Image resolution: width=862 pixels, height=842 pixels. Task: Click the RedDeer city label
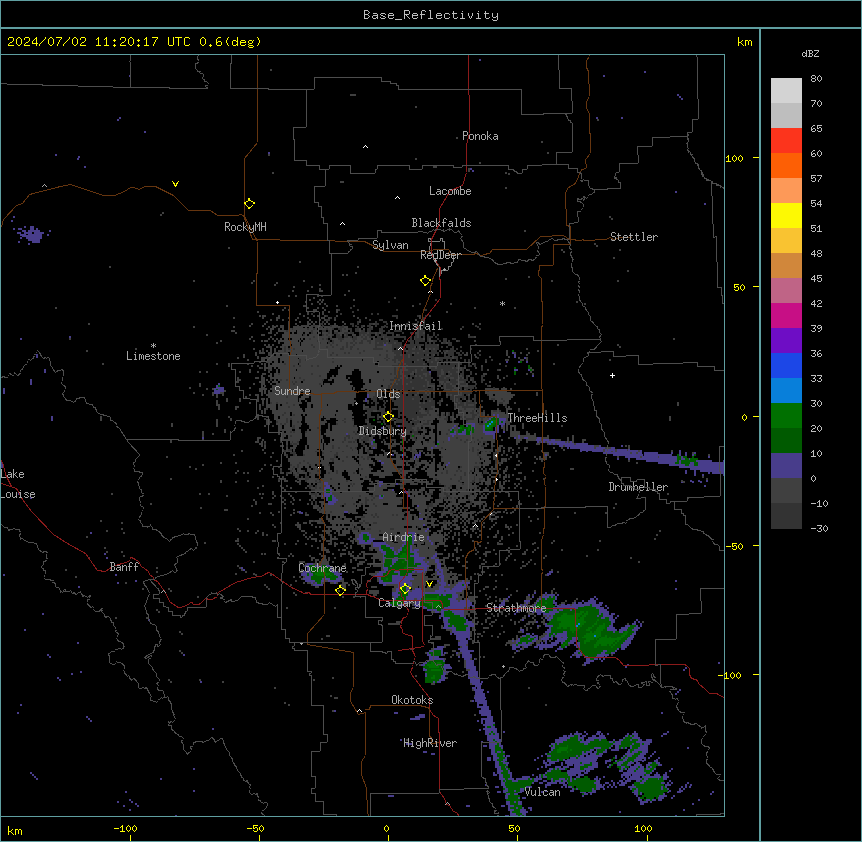(x=440, y=255)
